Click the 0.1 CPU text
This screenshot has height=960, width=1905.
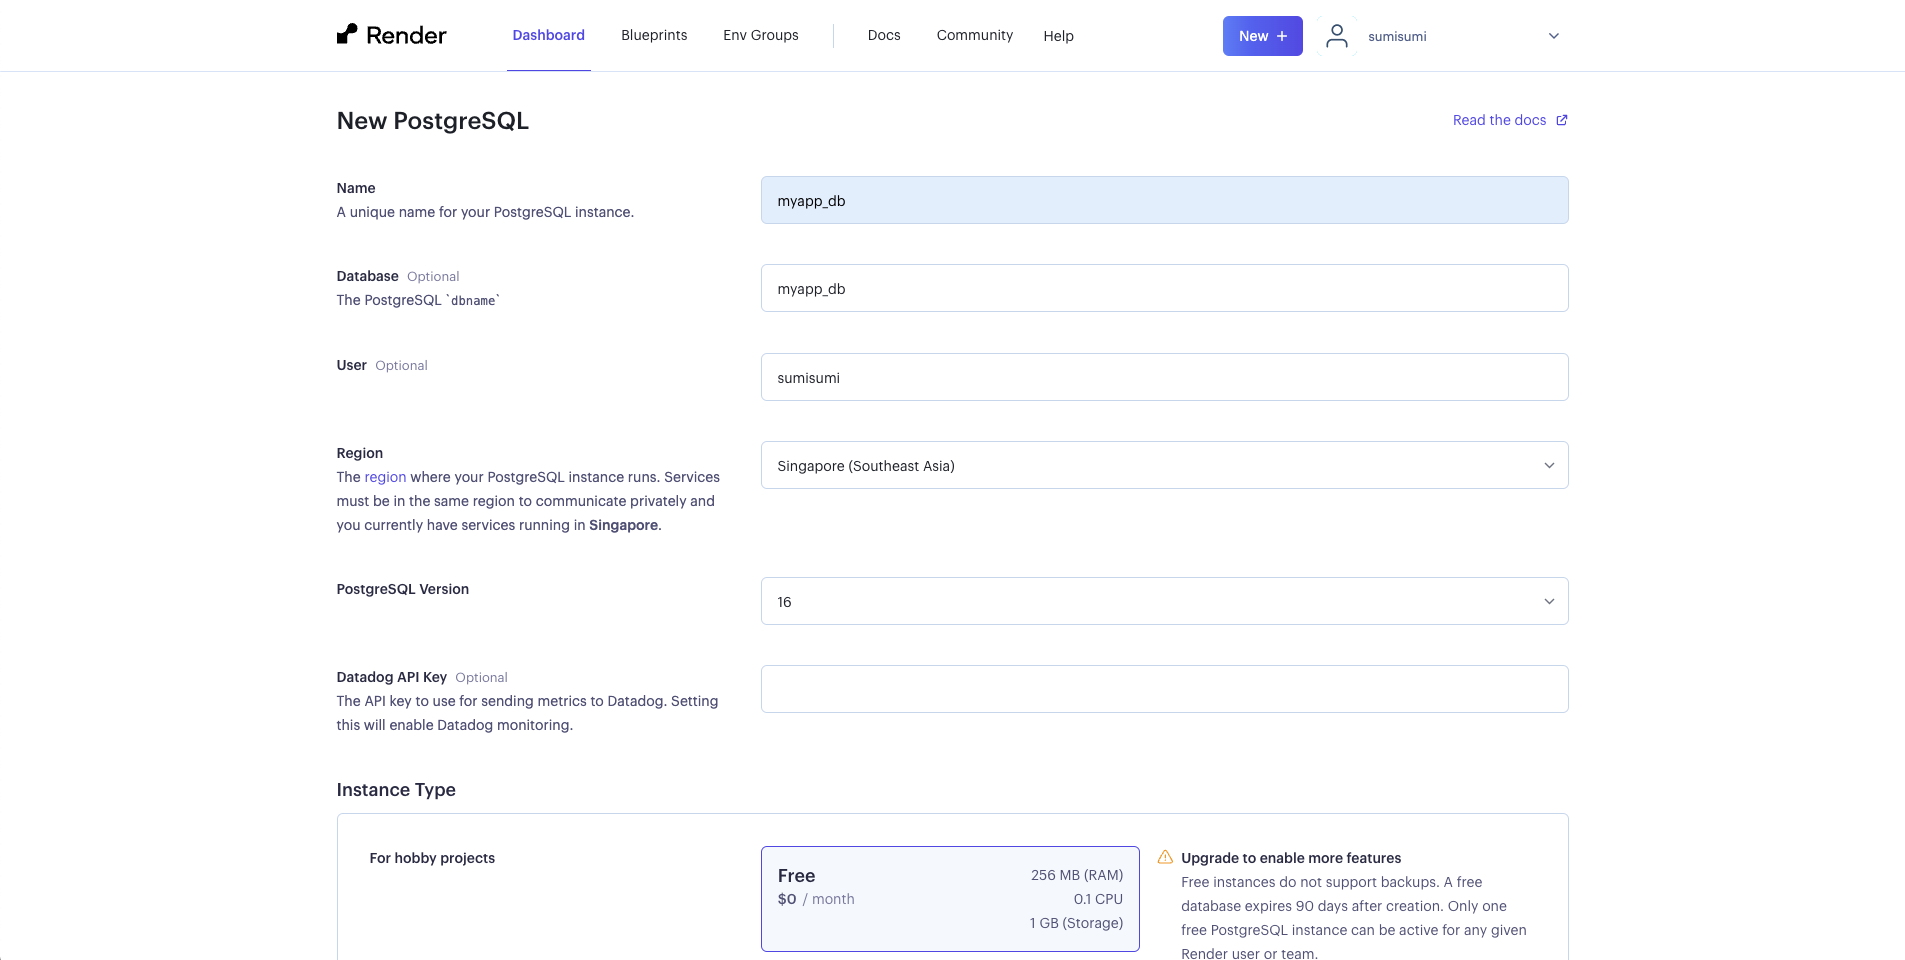point(1098,899)
